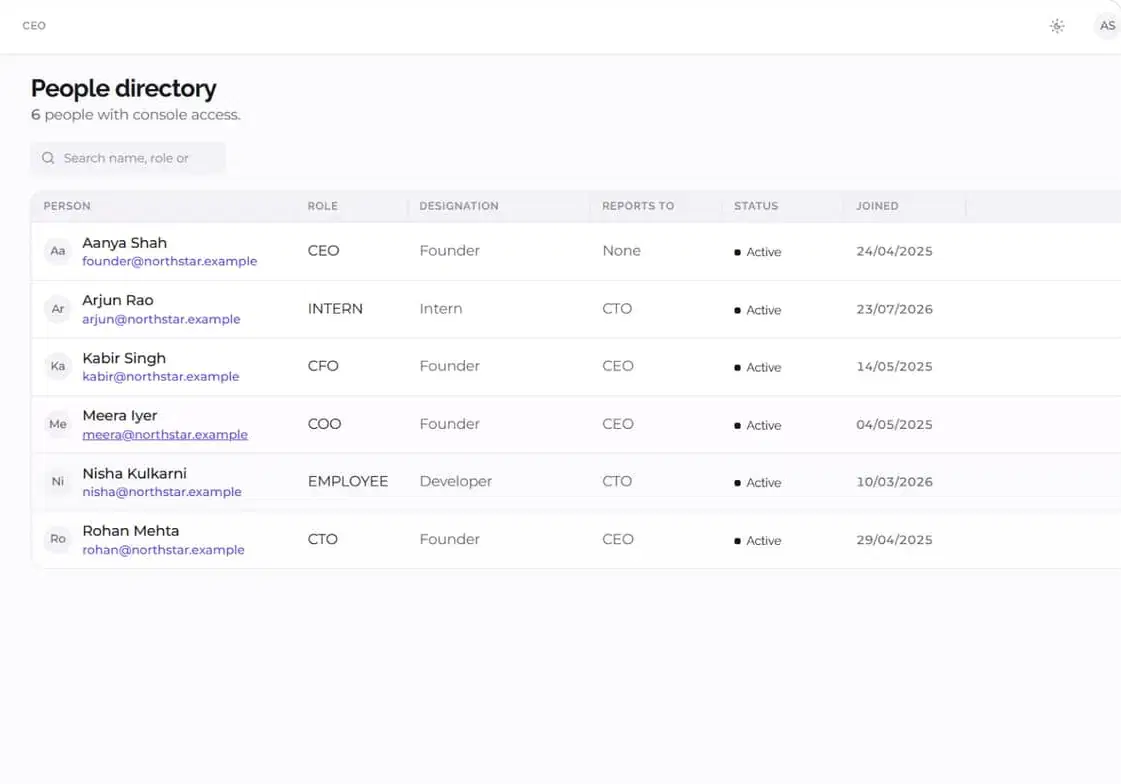This screenshot has height=784, width=1121.
Task: Click the Developer designation cell
Action: (455, 482)
